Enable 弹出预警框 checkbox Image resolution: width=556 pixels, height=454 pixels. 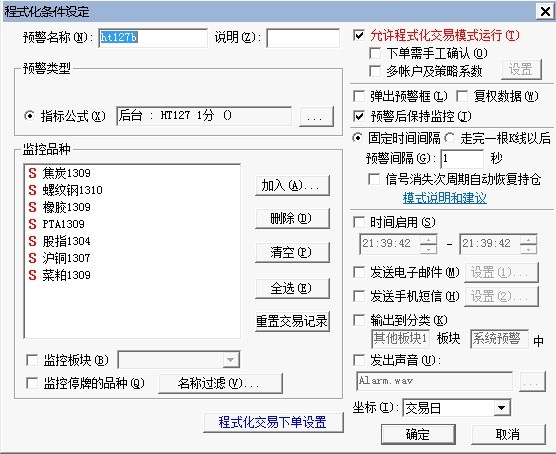(359, 96)
